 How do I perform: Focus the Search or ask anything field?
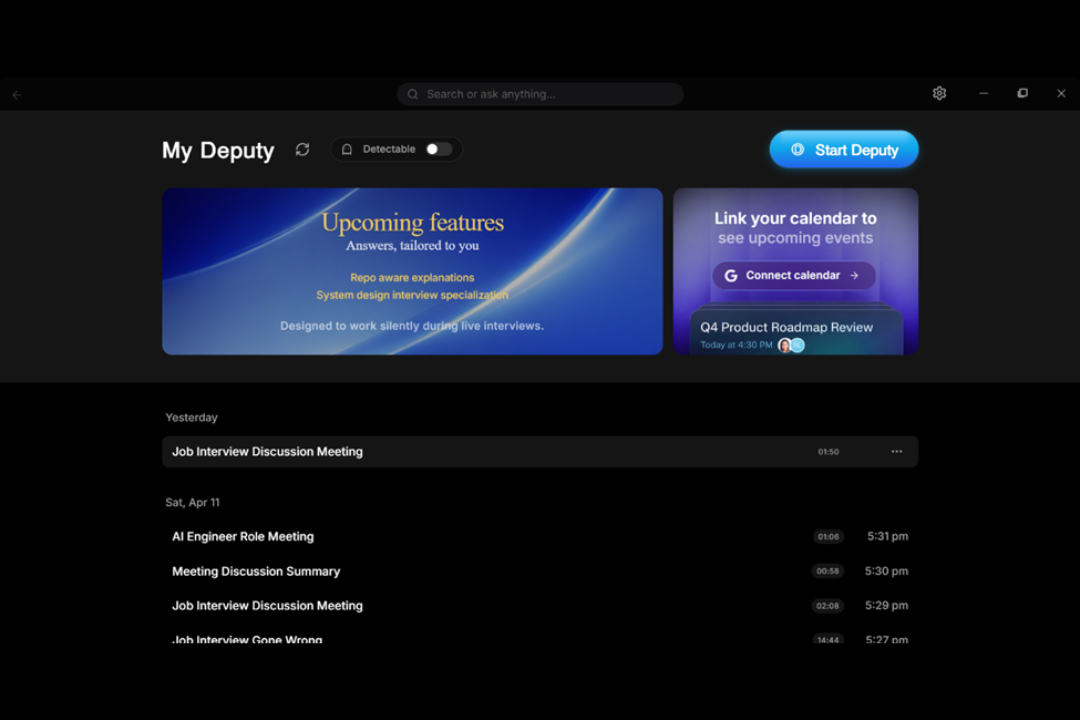pyautogui.click(x=539, y=94)
